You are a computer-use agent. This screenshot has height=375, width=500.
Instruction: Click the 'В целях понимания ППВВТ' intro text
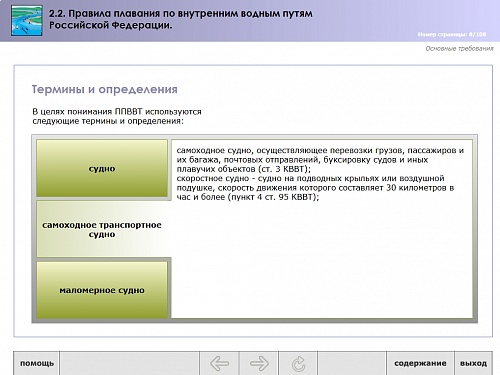tap(117, 116)
